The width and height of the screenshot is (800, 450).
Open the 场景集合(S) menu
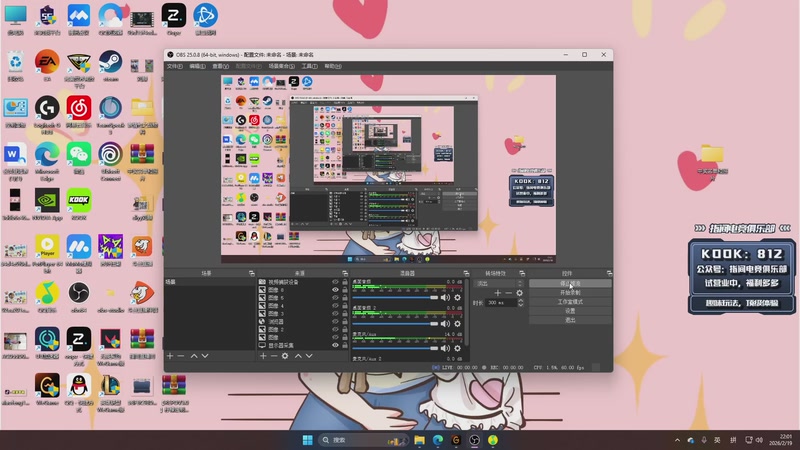(282, 66)
